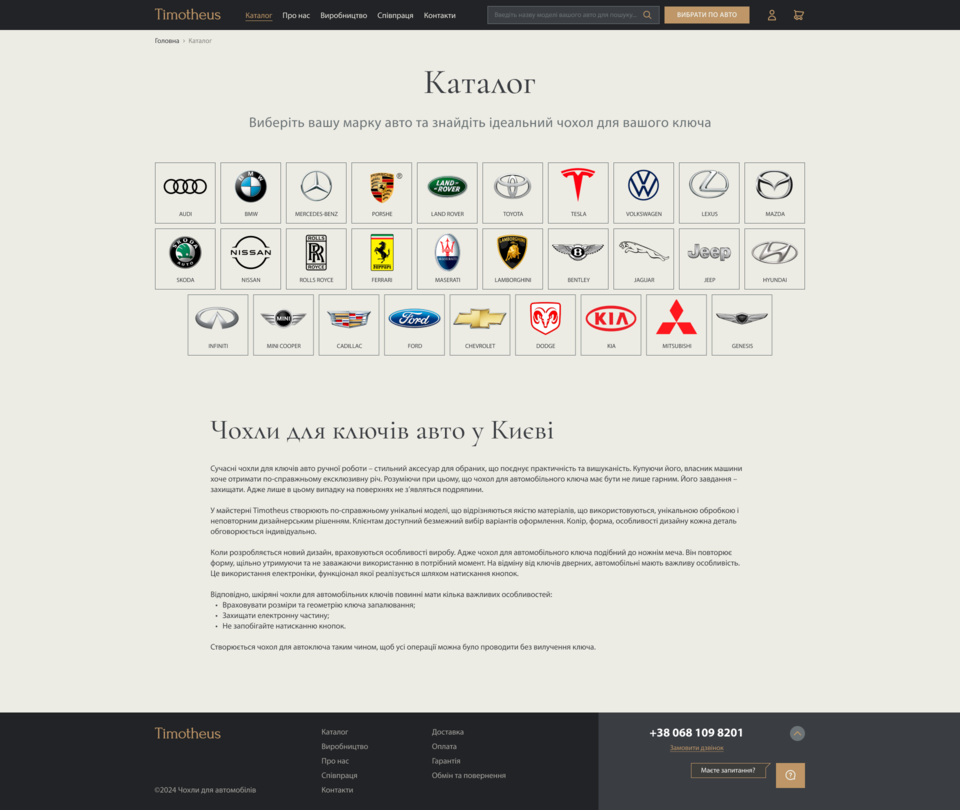
Task: Click the Timotheus logo in header
Action: (187, 15)
